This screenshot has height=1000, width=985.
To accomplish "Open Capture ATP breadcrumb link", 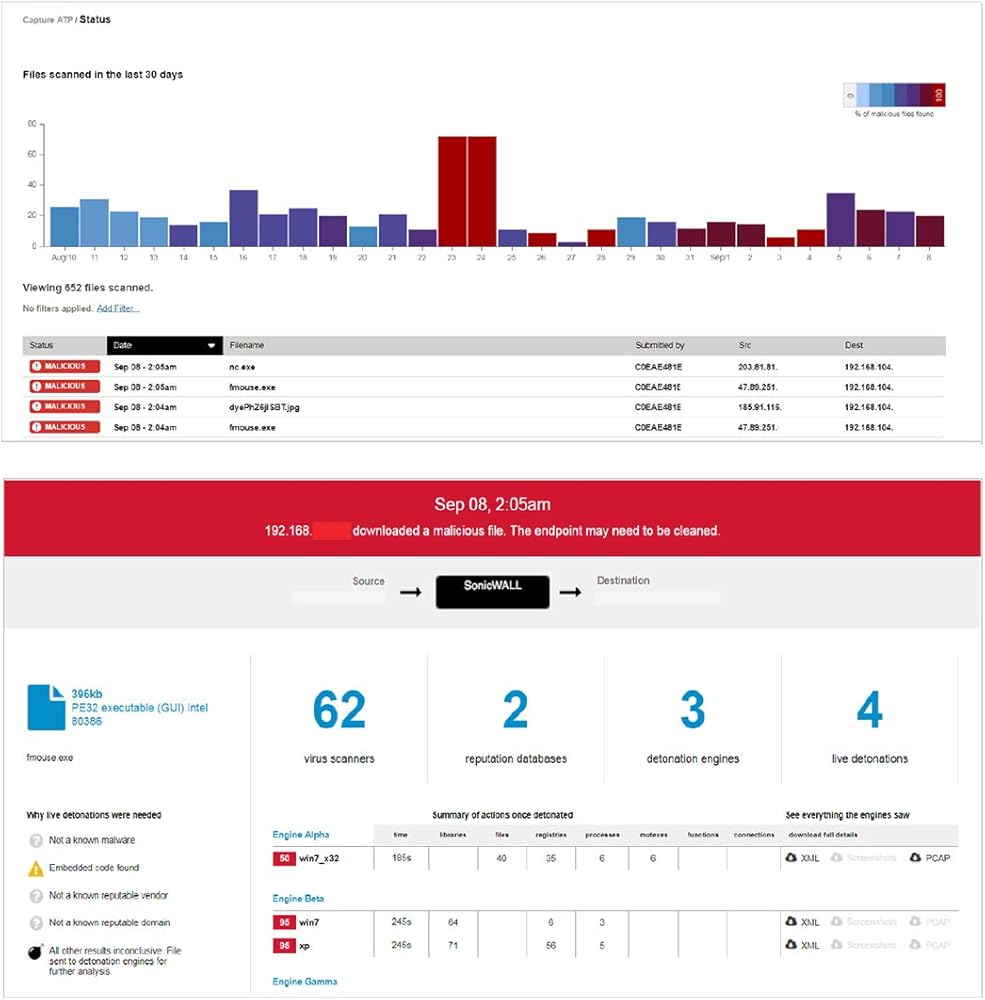I will 47,20.
